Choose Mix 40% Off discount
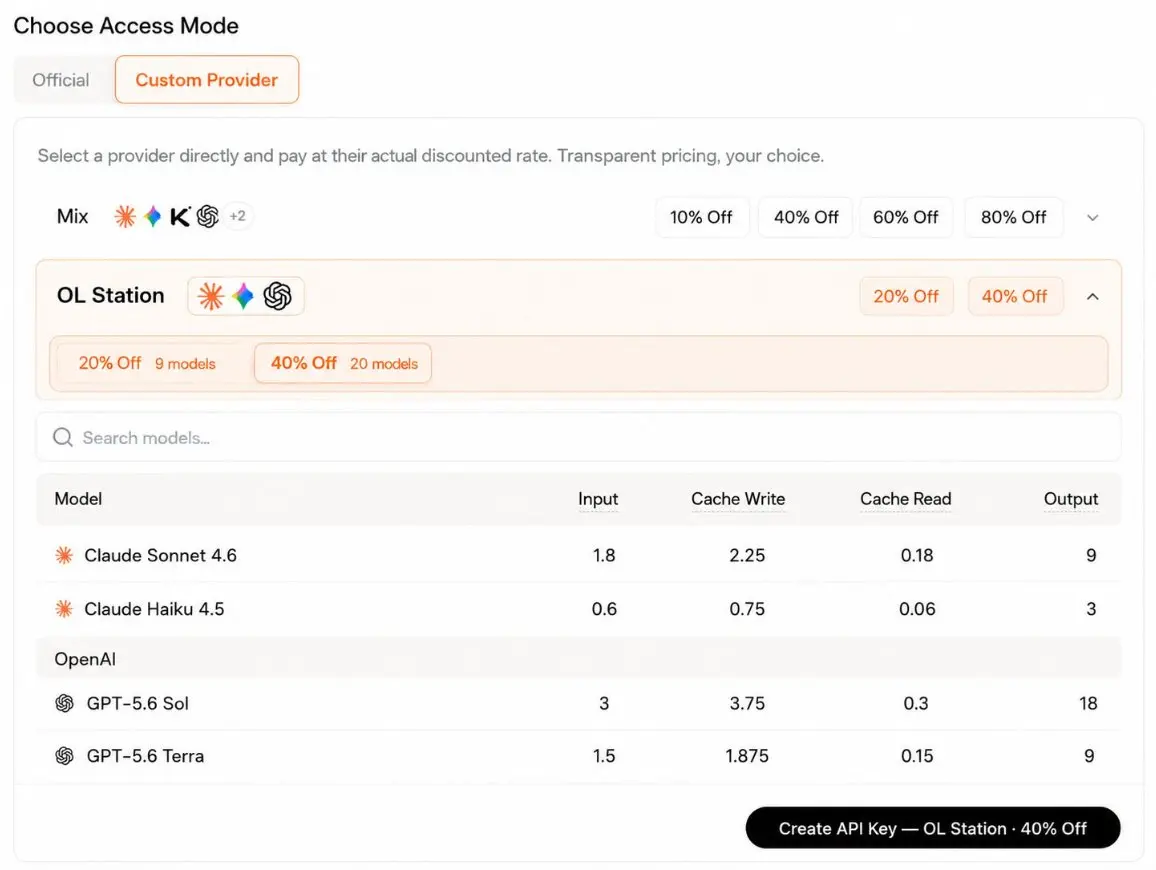Screen dimensions: 1156x870 [x=806, y=218]
